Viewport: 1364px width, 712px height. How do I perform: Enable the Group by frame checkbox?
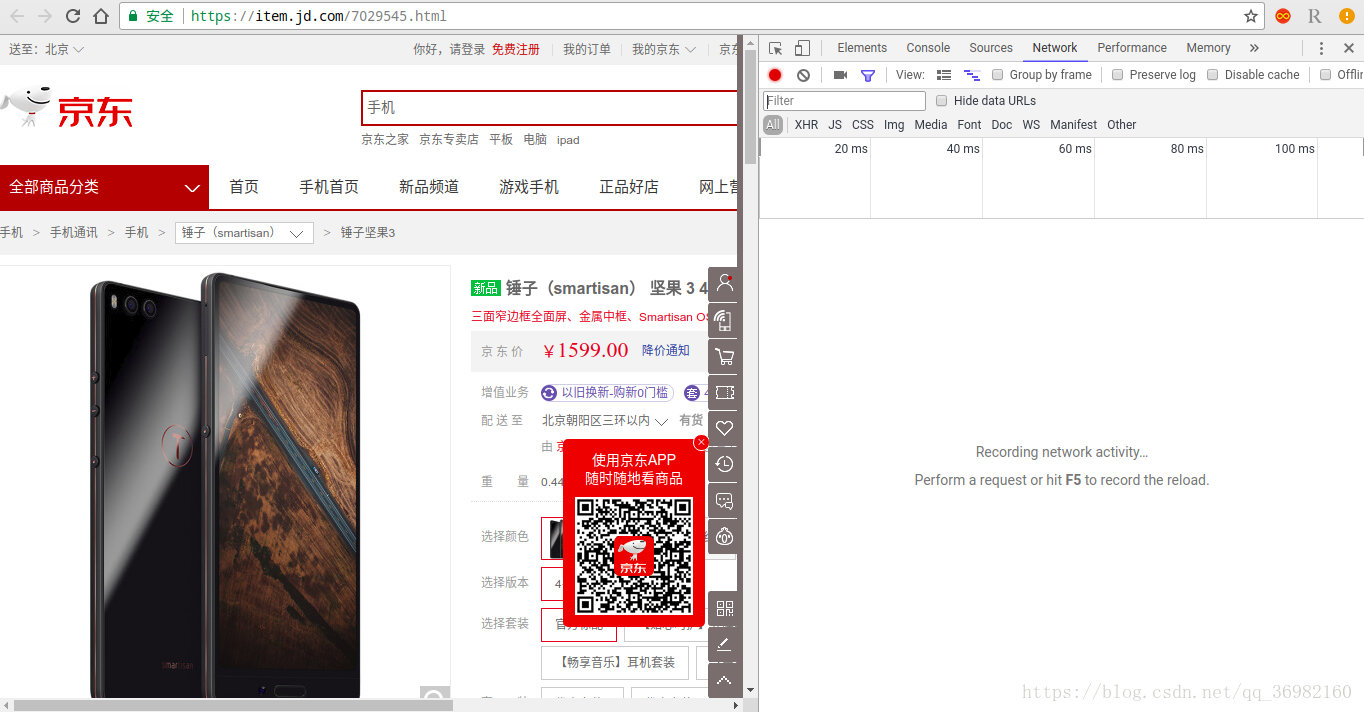[x=997, y=75]
